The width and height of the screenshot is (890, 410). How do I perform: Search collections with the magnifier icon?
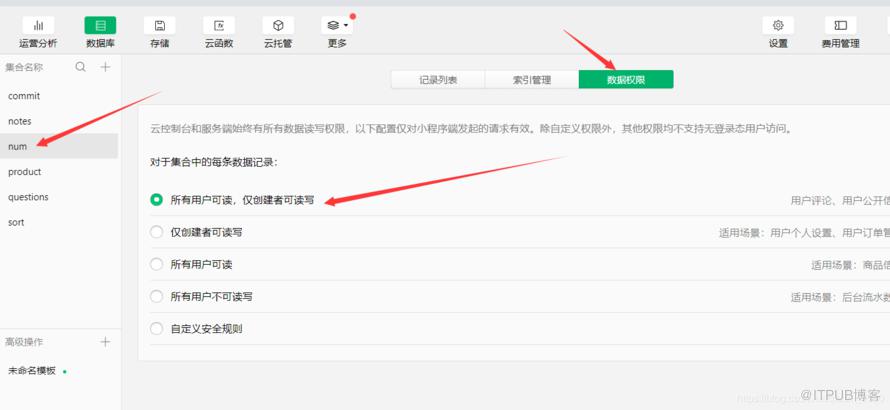[81, 67]
